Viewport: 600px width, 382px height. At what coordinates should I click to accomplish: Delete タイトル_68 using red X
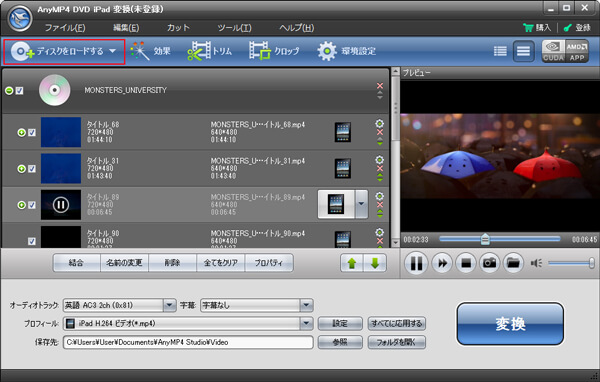[380, 132]
